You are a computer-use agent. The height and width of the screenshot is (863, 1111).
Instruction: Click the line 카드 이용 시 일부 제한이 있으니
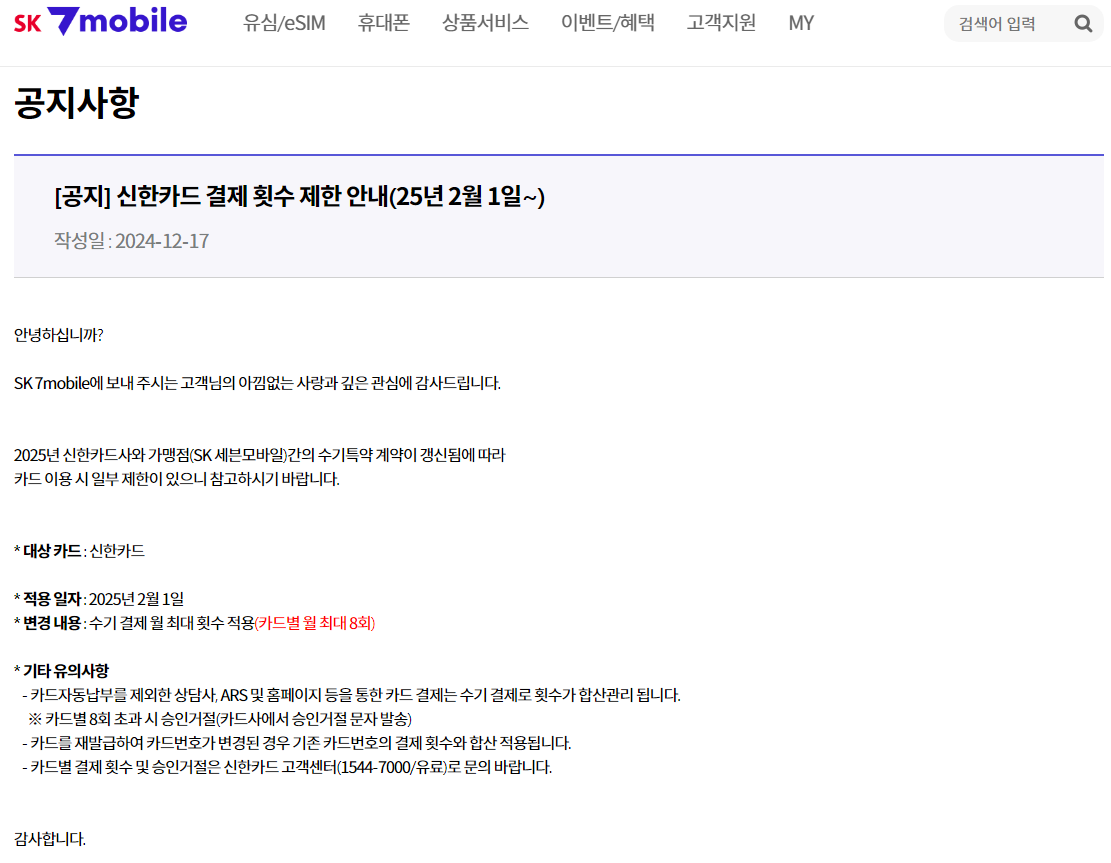[x=176, y=479]
